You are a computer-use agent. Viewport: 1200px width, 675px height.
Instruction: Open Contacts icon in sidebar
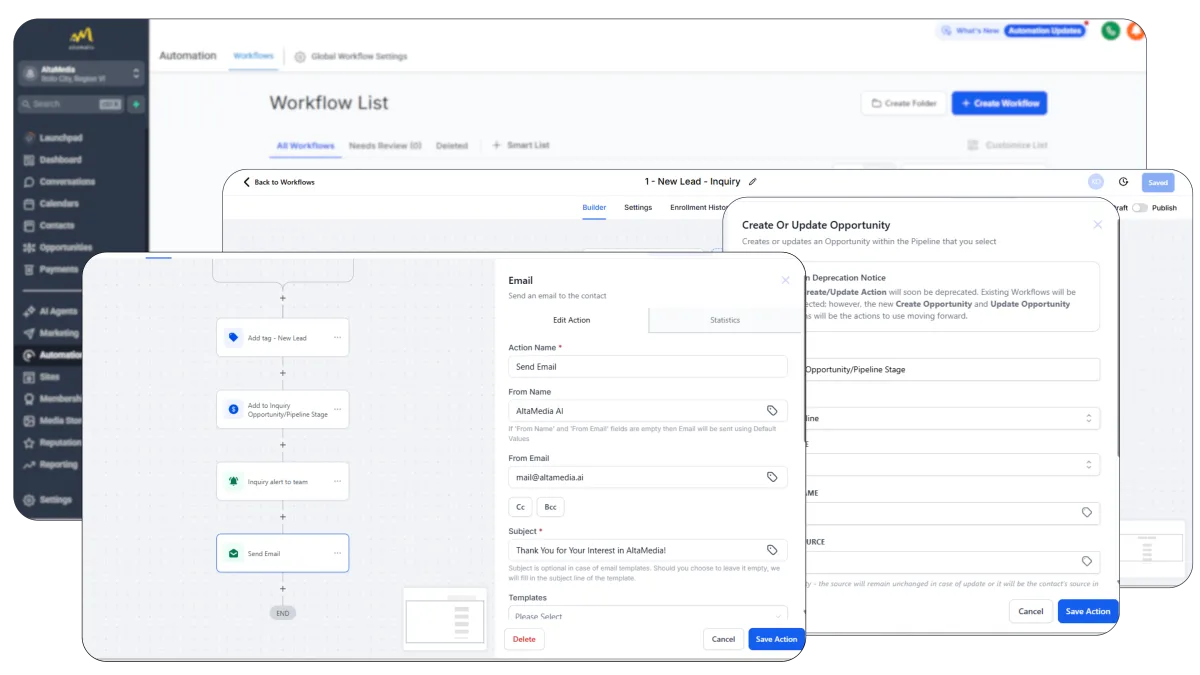(30, 226)
